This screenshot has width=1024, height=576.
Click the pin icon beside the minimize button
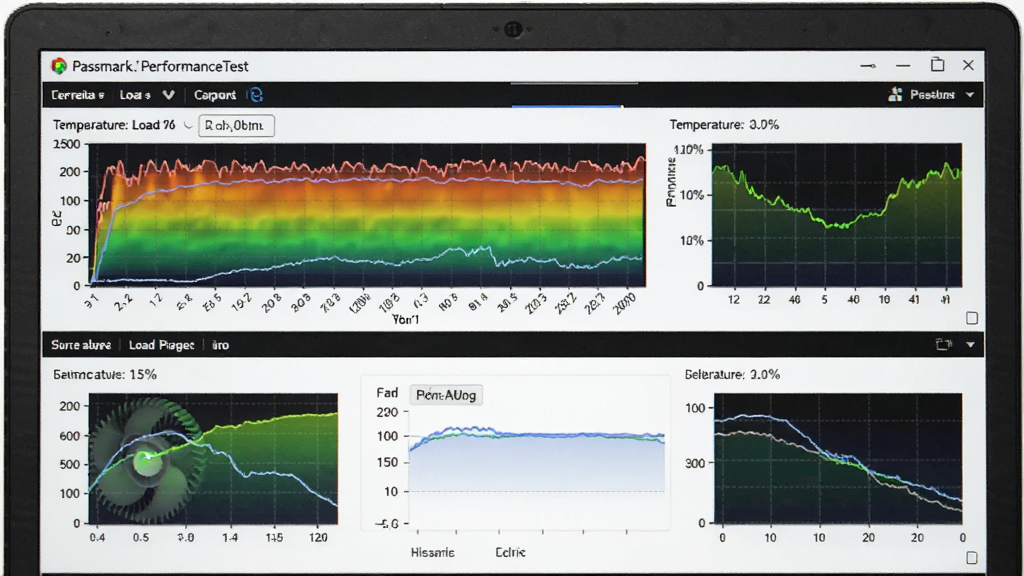click(868, 66)
